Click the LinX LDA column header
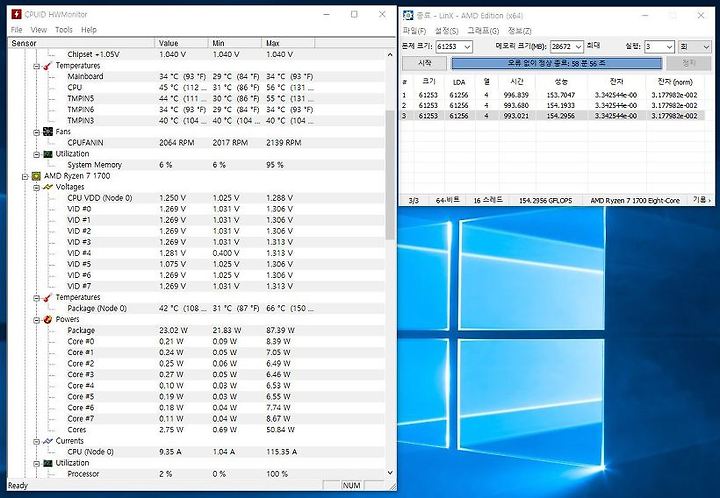720x498 pixels. point(459,82)
